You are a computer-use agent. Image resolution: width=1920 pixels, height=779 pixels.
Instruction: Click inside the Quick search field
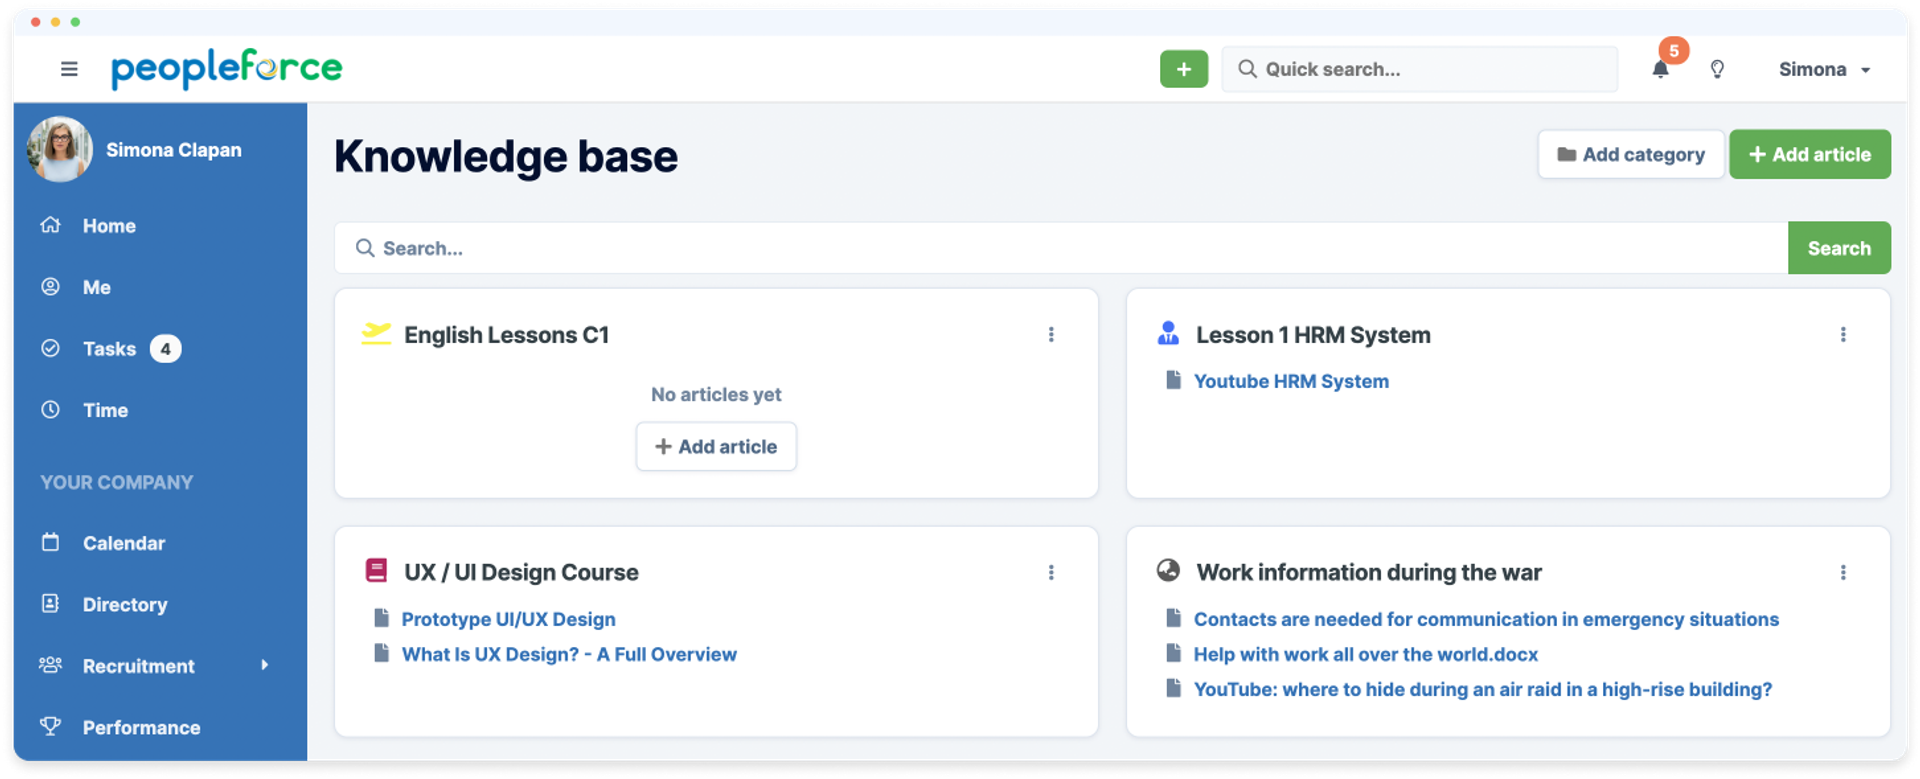[1419, 69]
